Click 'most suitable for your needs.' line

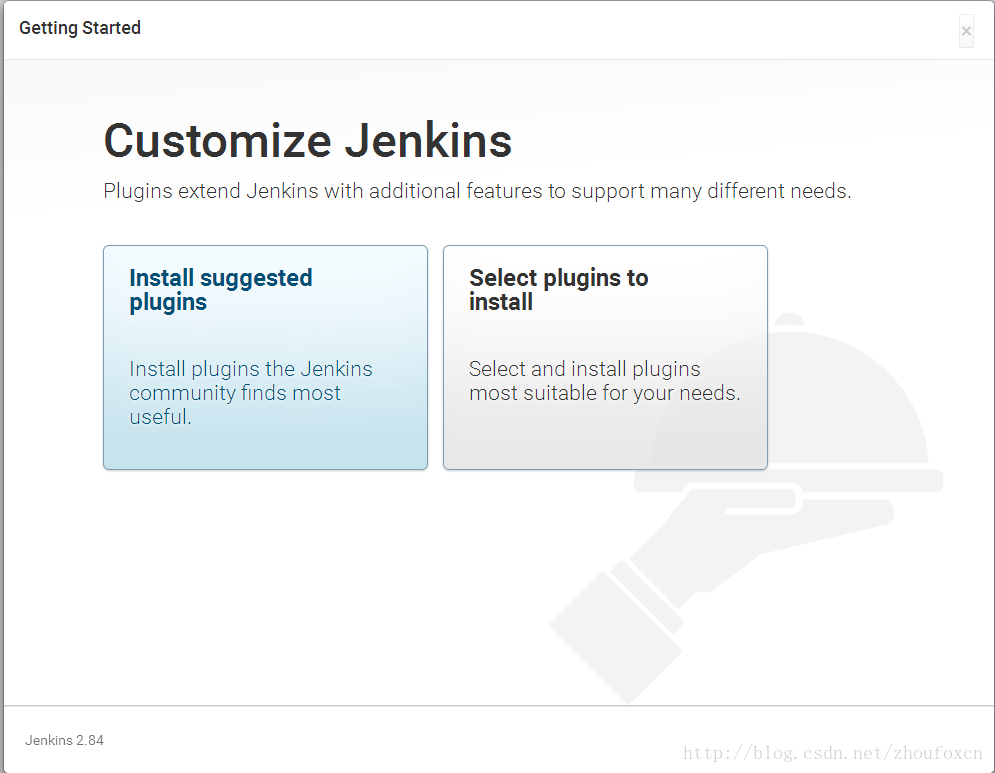(605, 393)
